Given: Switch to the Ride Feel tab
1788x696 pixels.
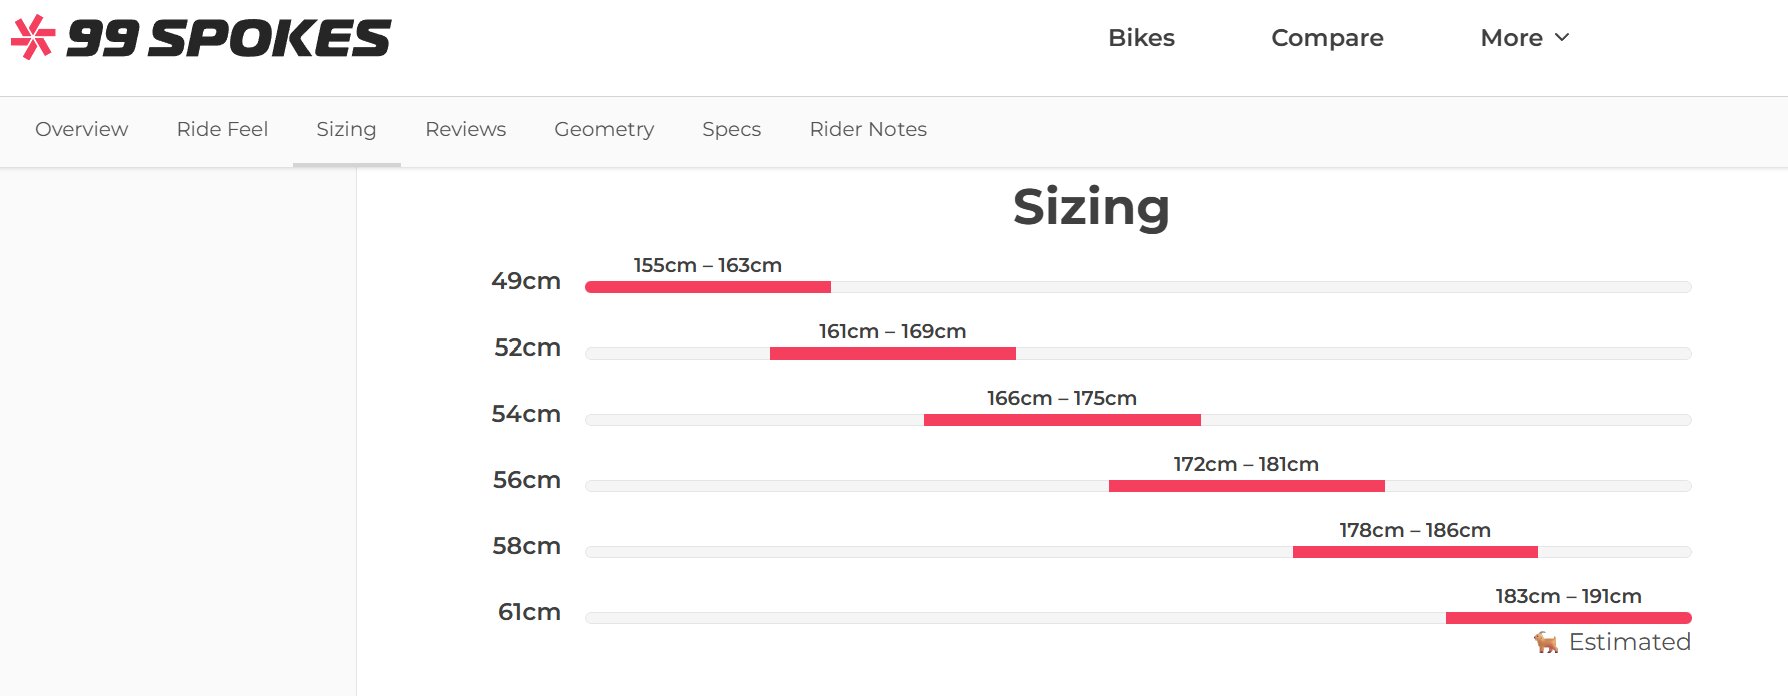Looking at the screenshot, I should point(222,129).
